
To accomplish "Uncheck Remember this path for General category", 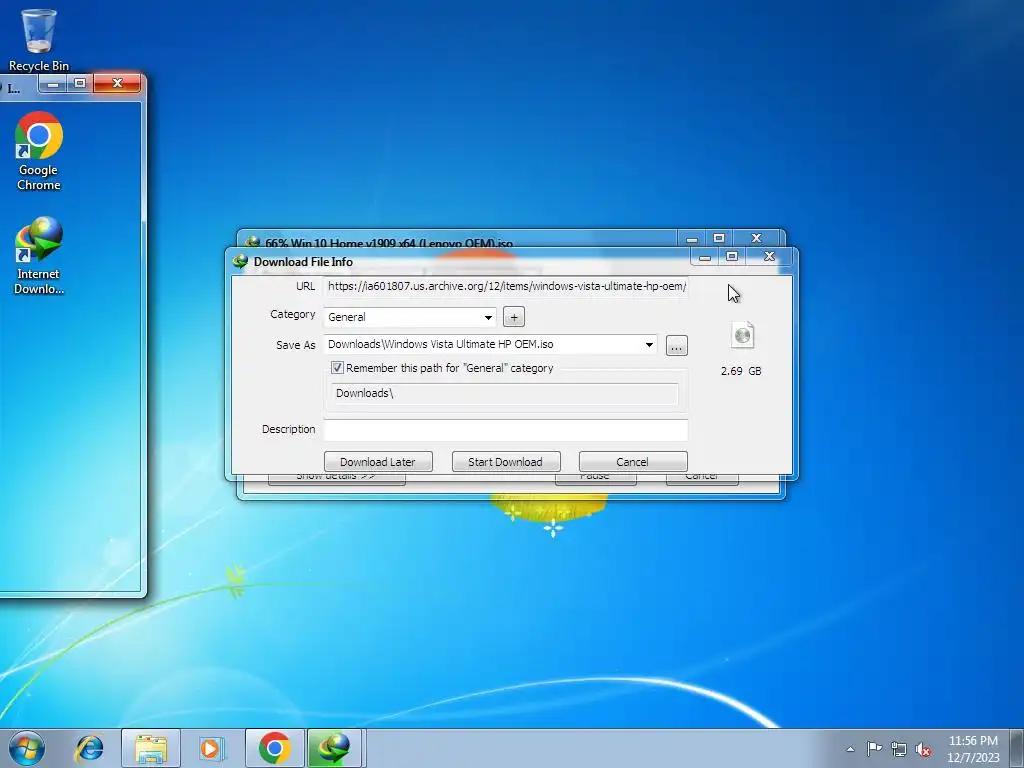I will (337, 368).
